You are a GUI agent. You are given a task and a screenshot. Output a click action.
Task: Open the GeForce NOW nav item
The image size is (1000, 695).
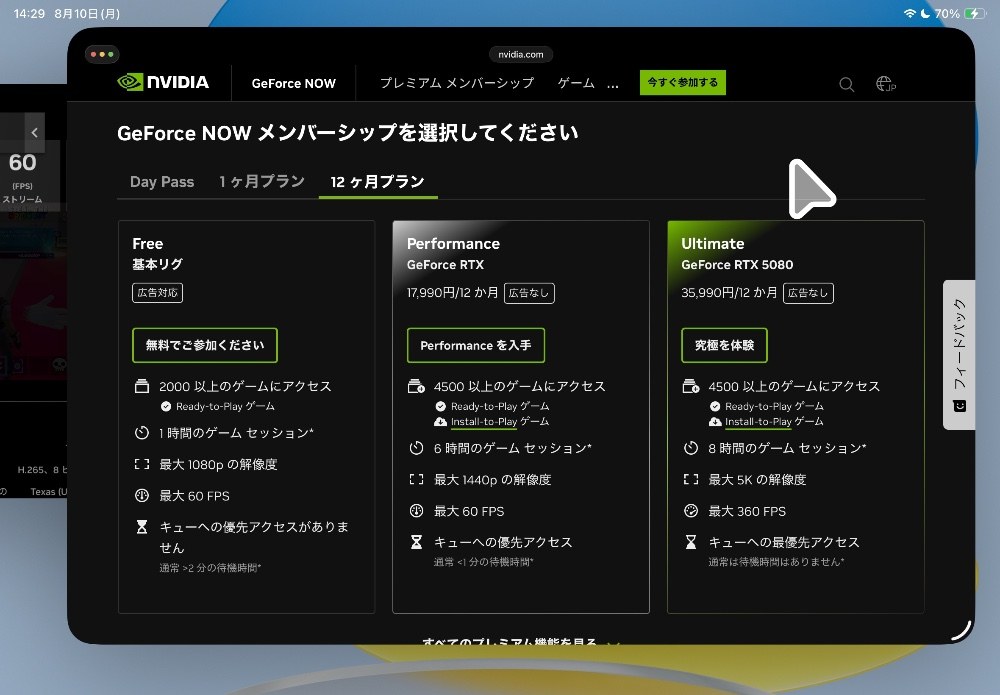(x=293, y=84)
